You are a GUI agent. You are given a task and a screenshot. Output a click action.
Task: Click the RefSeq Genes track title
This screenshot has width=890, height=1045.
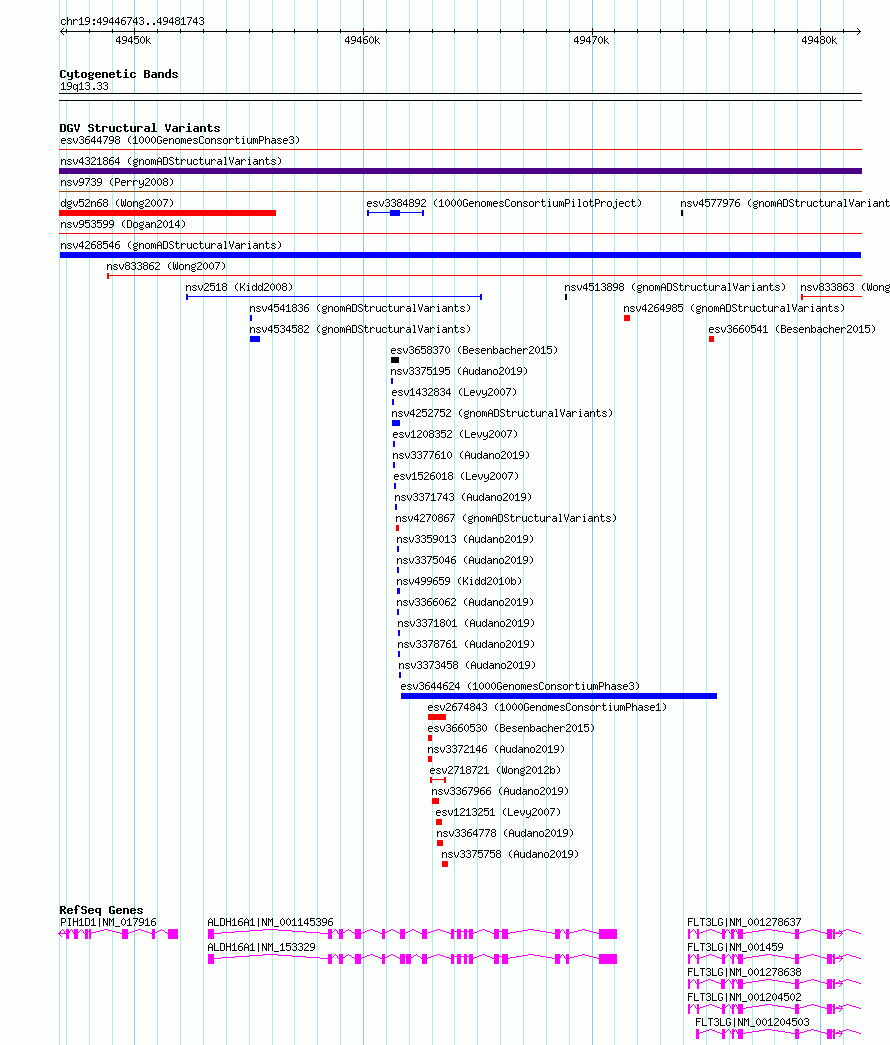pos(101,910)
